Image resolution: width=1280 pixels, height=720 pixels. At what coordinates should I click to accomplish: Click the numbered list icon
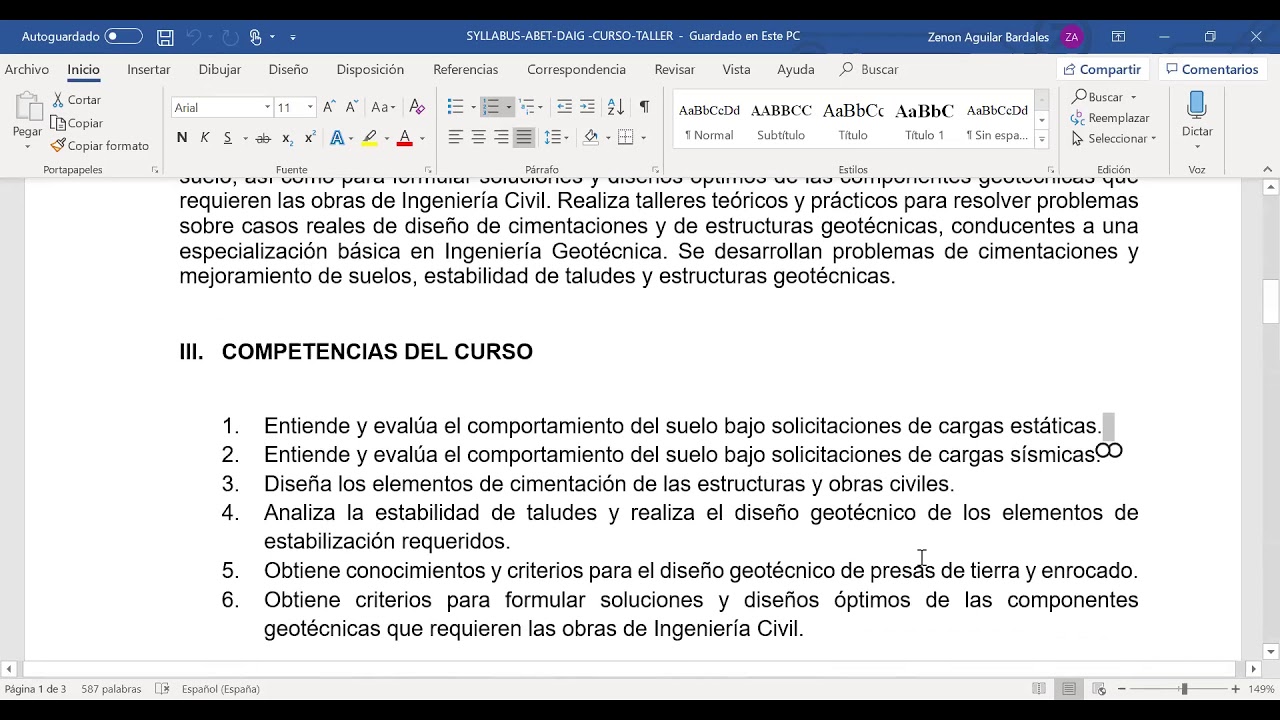(x=490, y=107)
